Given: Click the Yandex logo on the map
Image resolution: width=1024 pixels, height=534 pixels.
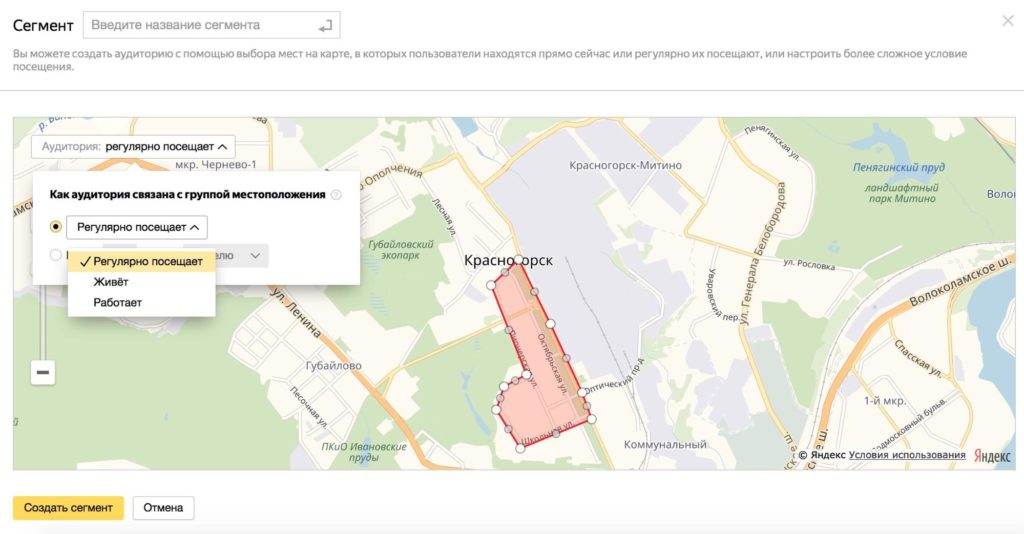Looking at the screenshot, I should click(991, 456).
